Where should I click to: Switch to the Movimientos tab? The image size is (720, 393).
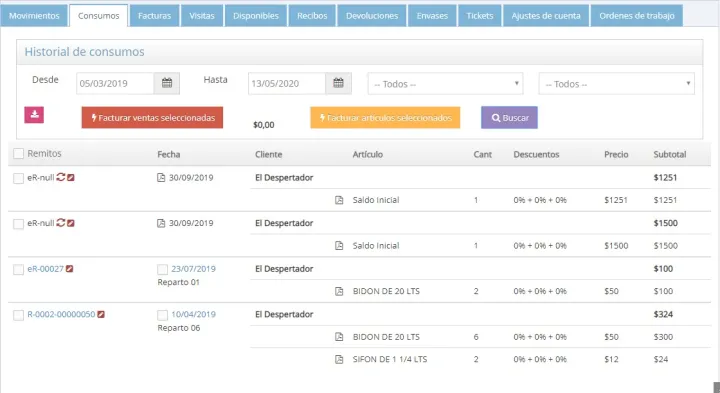pos(34,16)
